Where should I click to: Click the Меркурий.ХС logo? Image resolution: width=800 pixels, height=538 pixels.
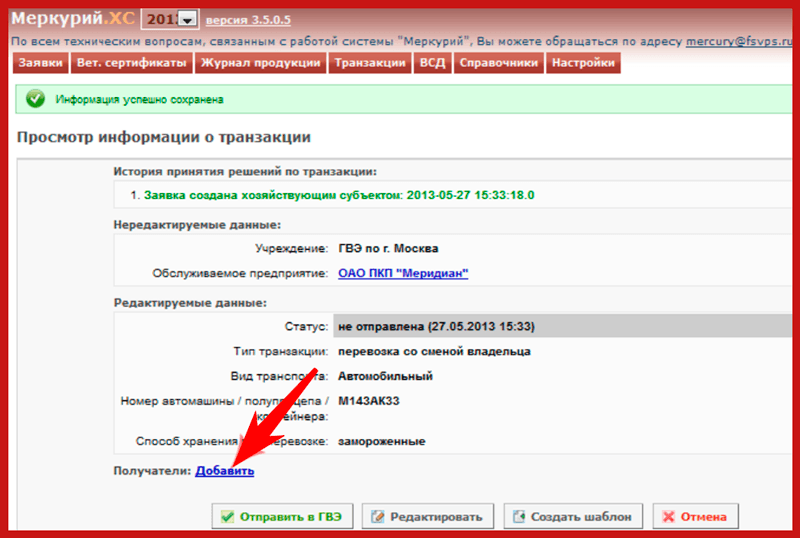tap(73, 19)
